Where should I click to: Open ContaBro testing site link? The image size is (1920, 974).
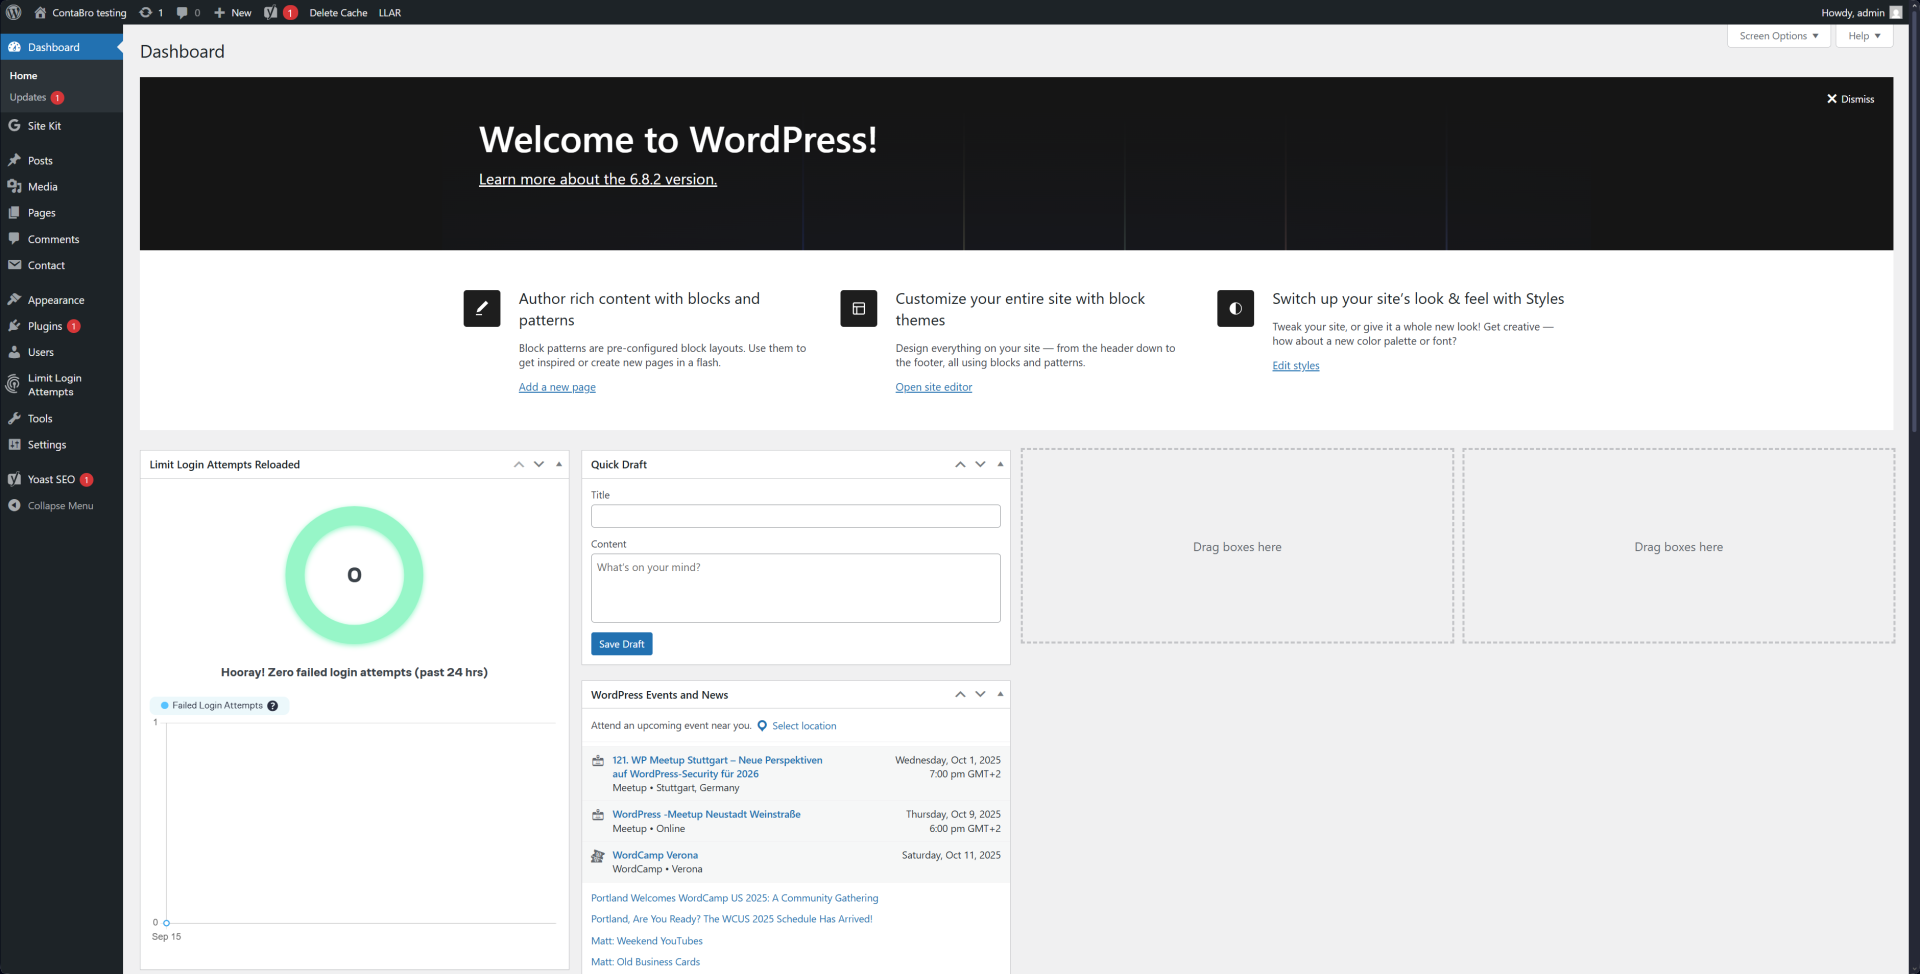[80, 13]
